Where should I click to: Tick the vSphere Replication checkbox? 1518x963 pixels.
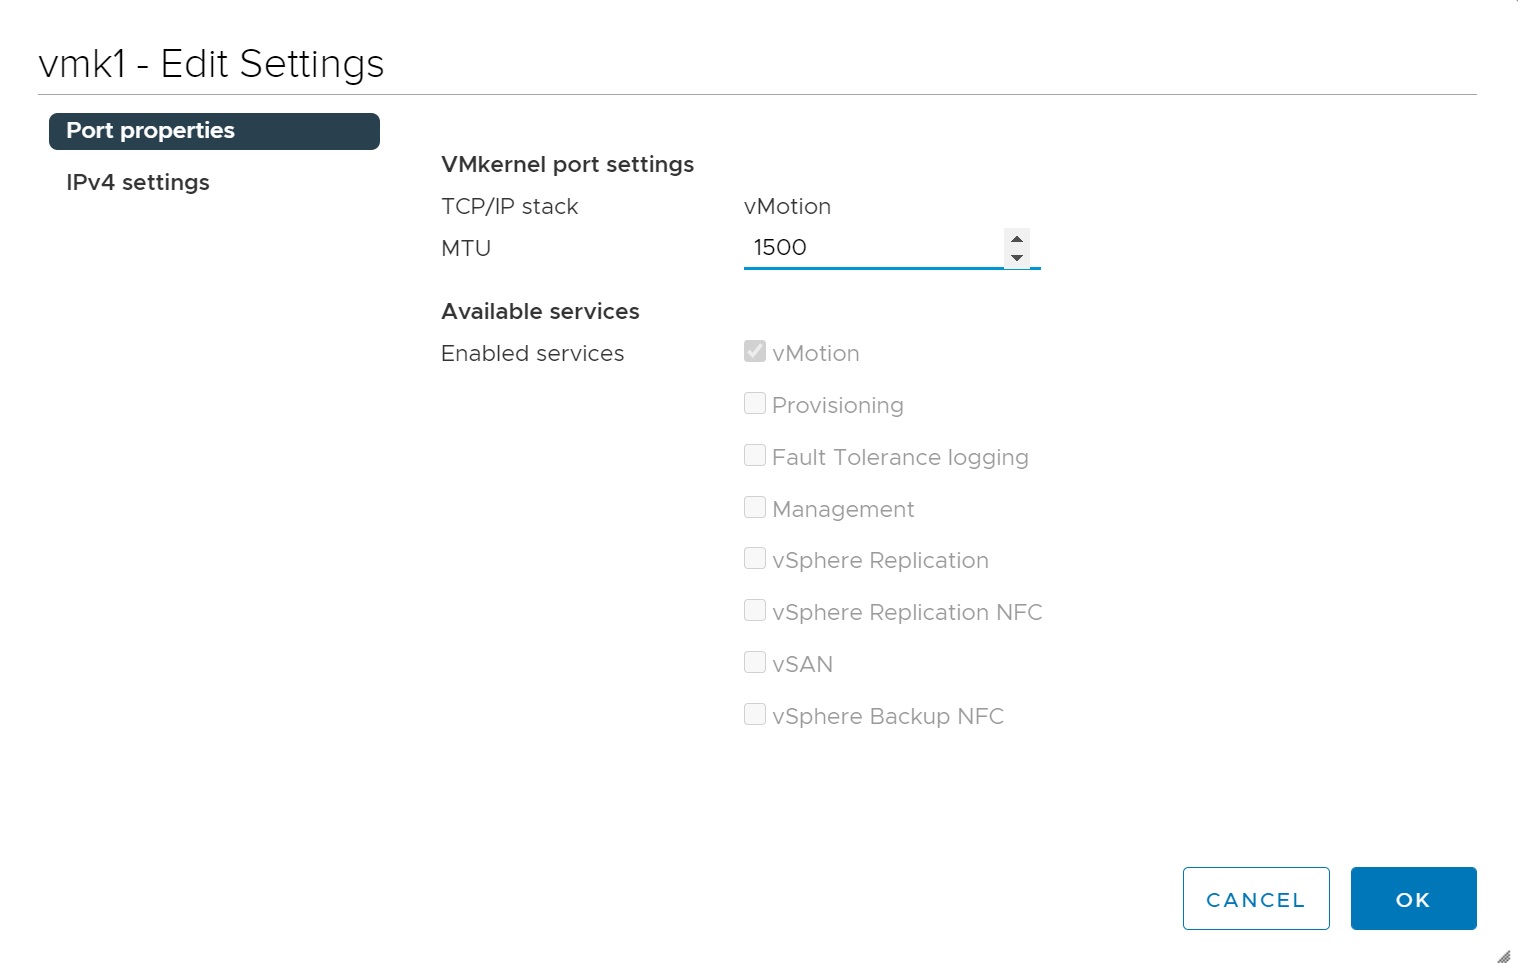(x=755, y=559)
